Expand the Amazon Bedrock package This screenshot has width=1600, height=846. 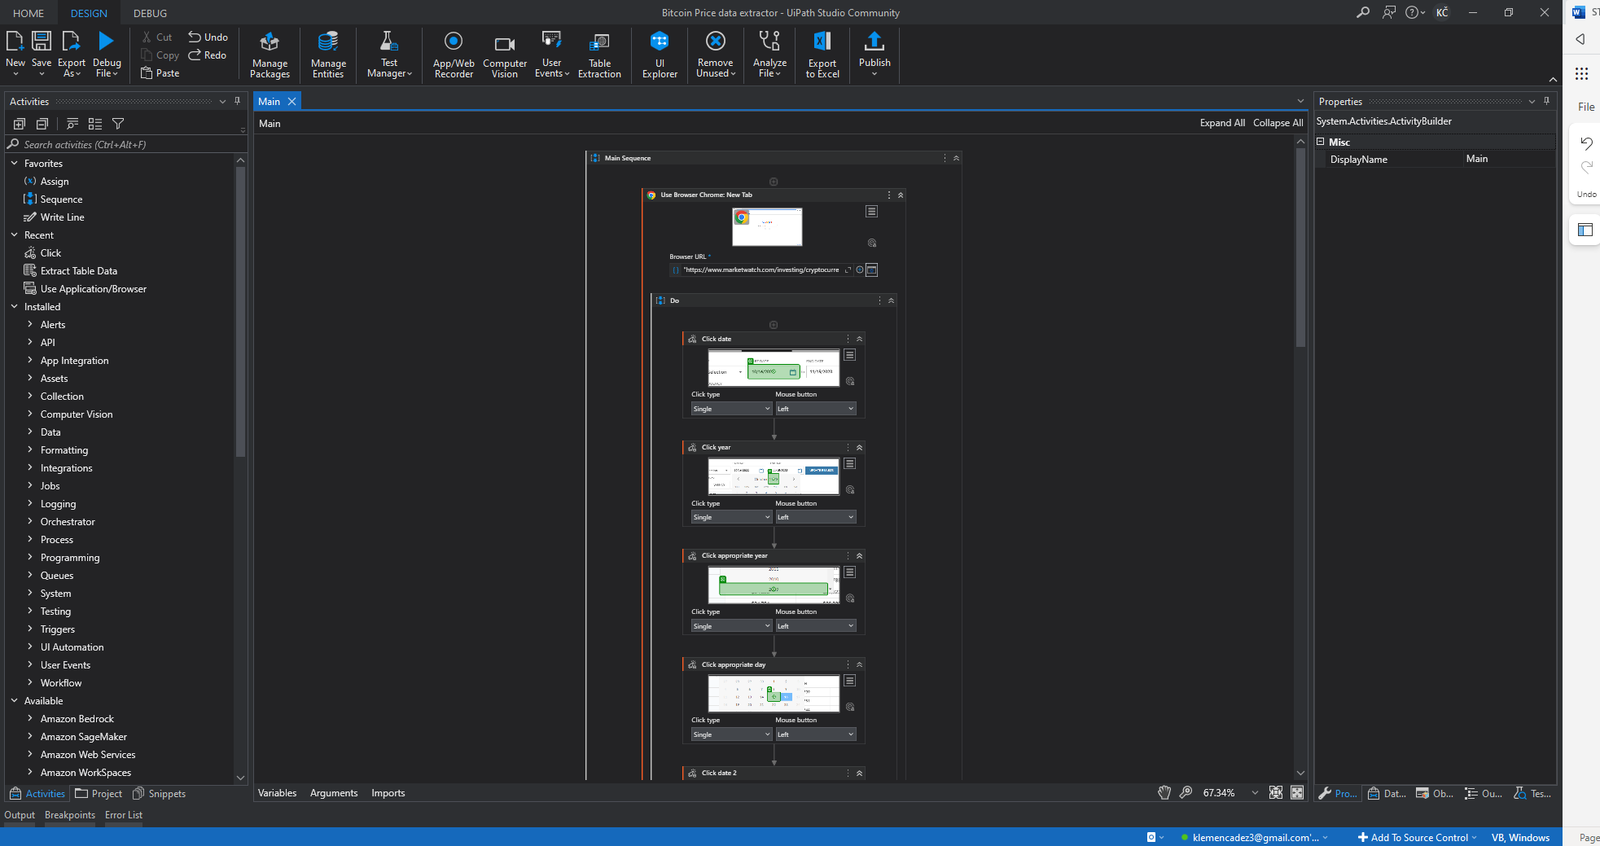tap(30, 718)
